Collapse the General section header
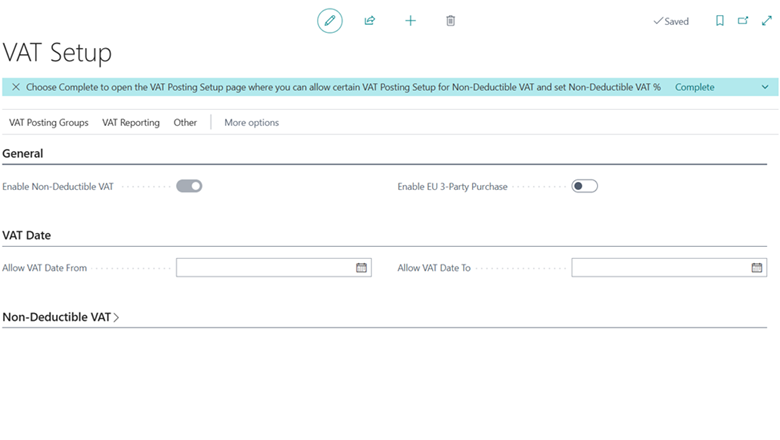The width and height of the screenshot is (780, 440). point(23,154)
